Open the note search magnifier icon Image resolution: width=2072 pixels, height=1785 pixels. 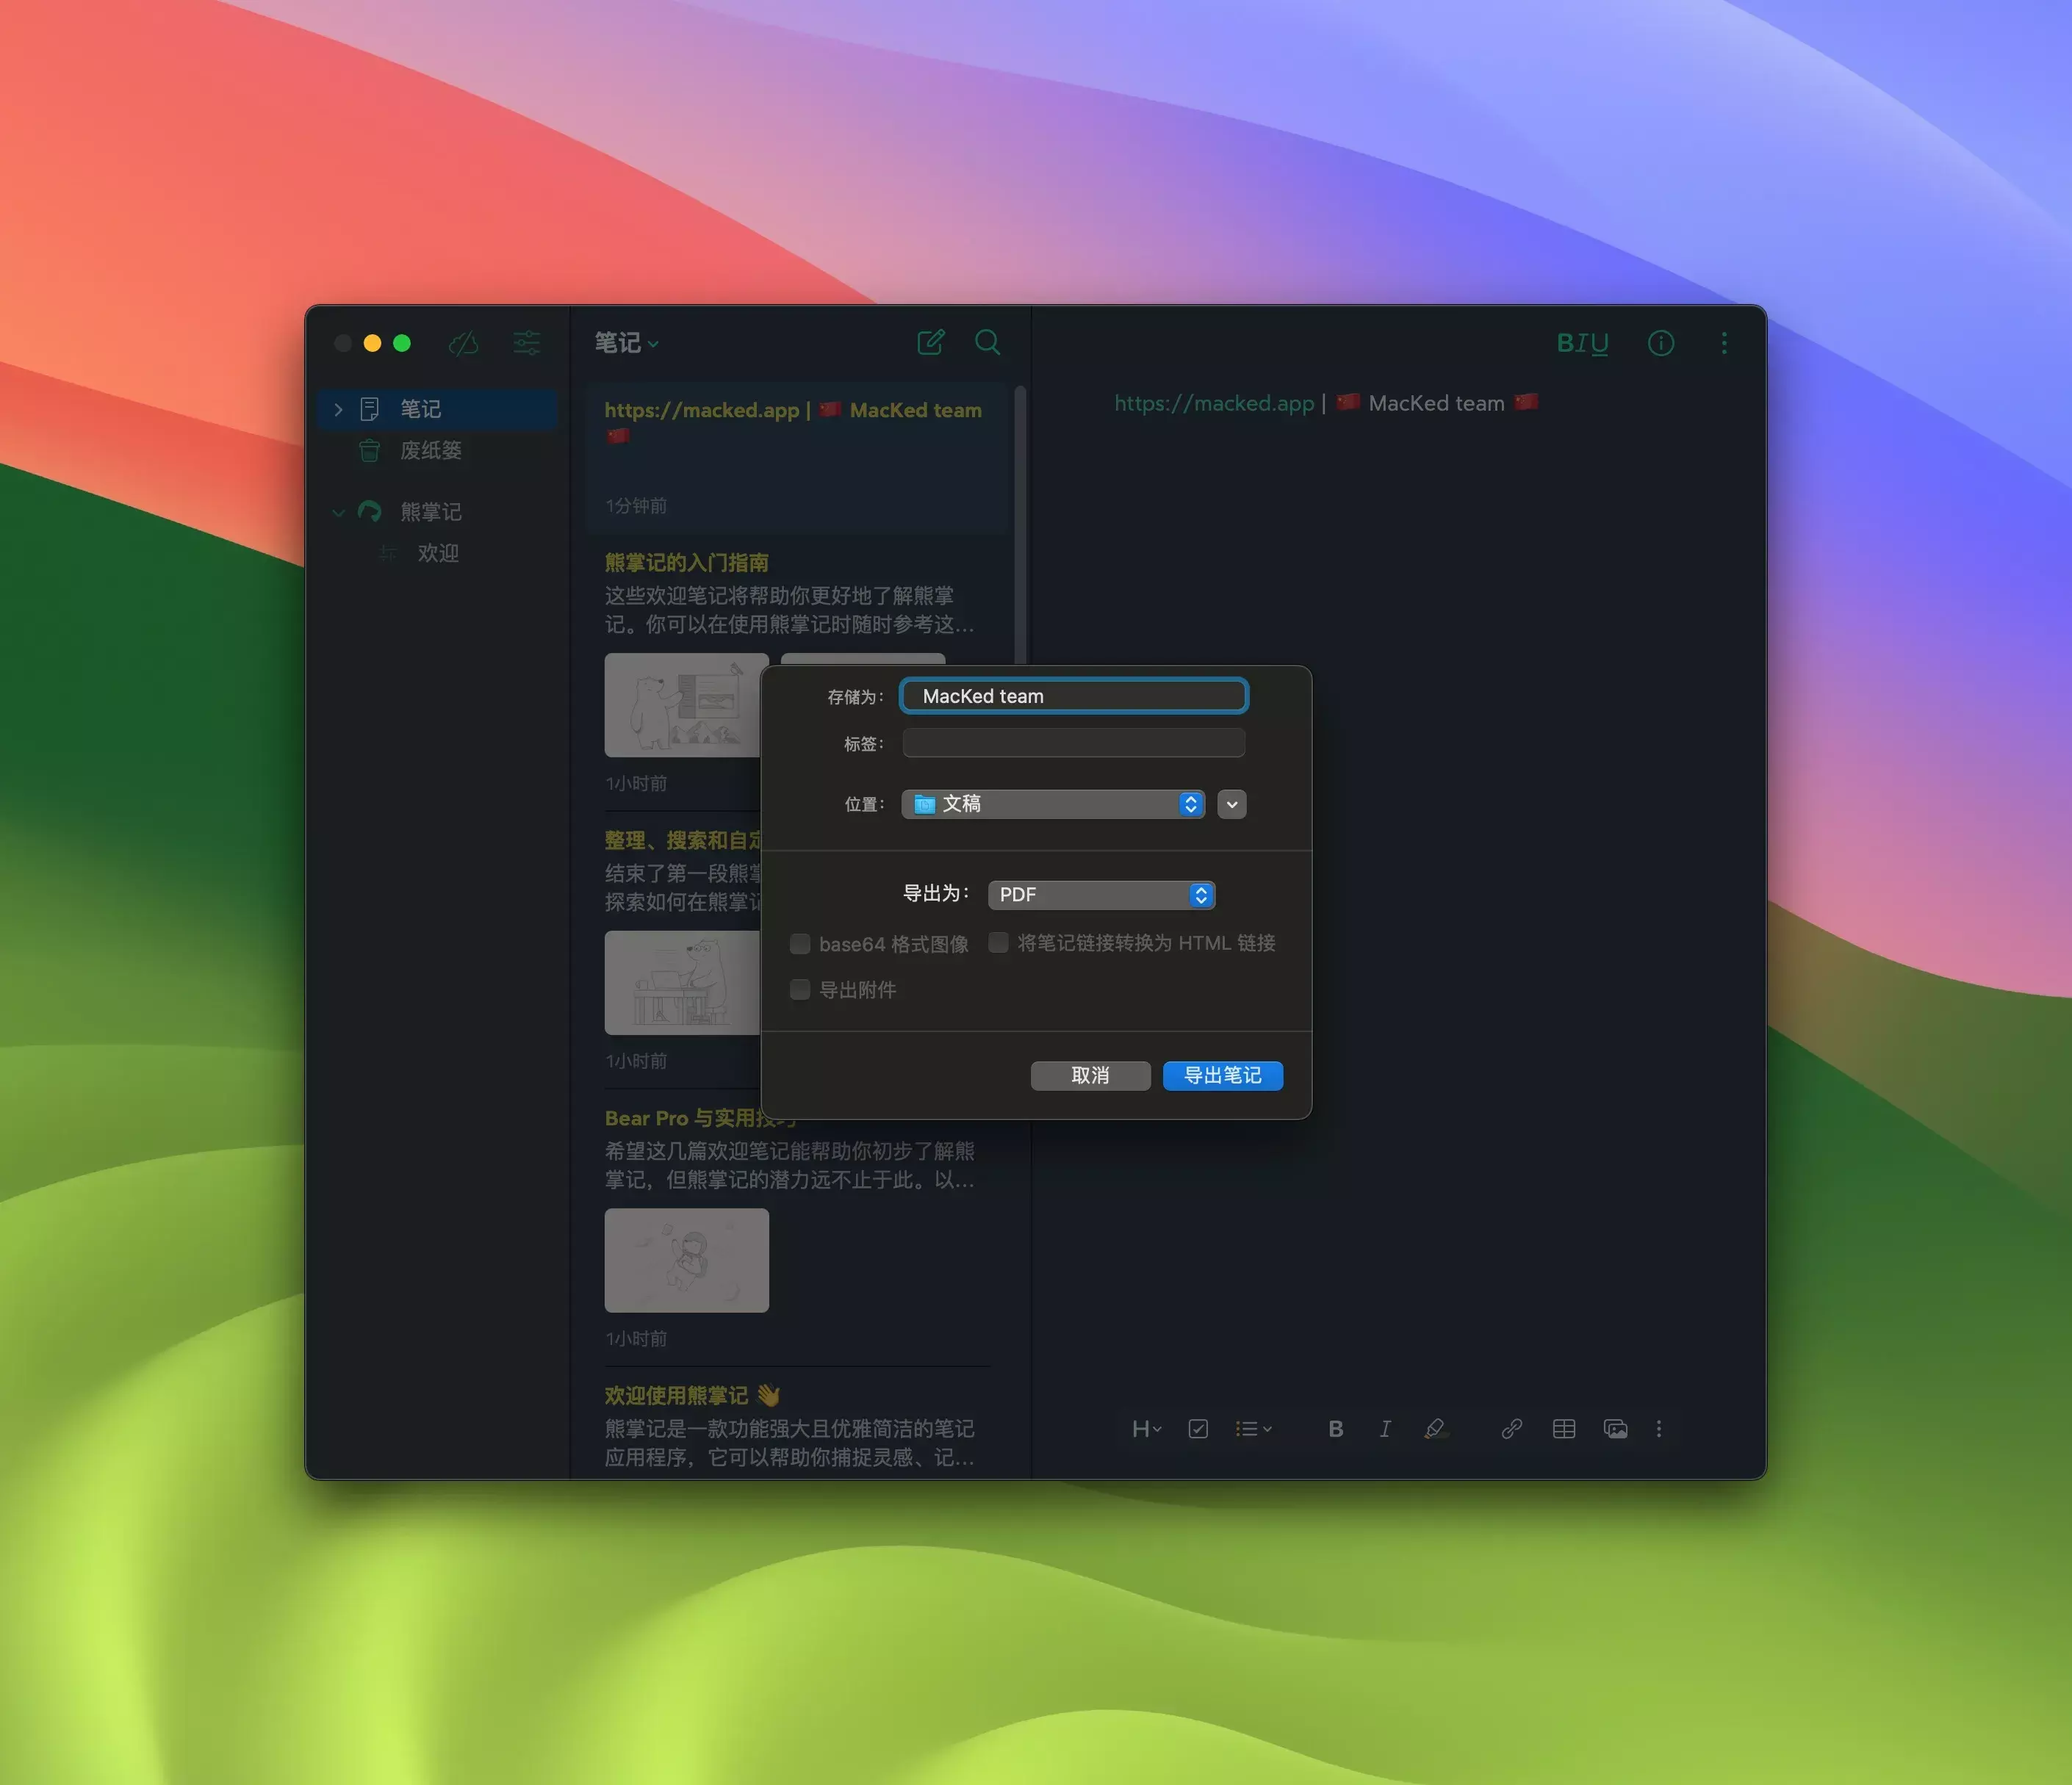(x=987, y=343)
